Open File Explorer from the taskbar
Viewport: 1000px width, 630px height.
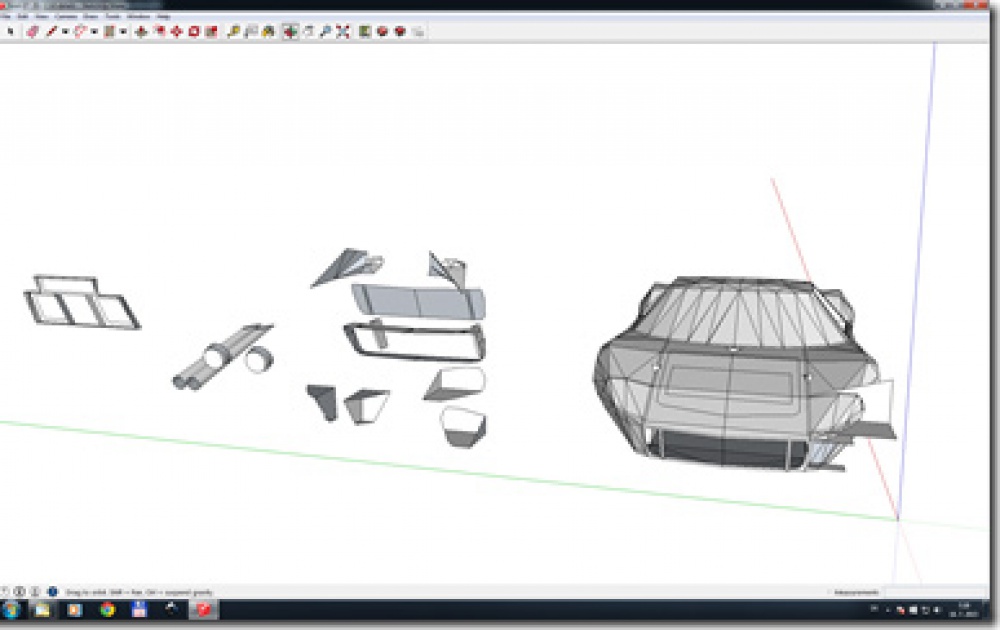42,610
